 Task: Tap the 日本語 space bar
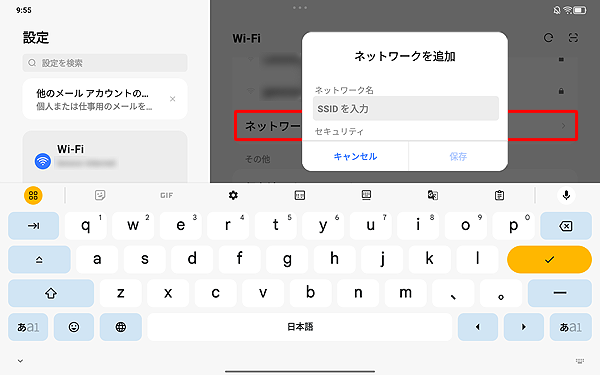tap(300, 327)
